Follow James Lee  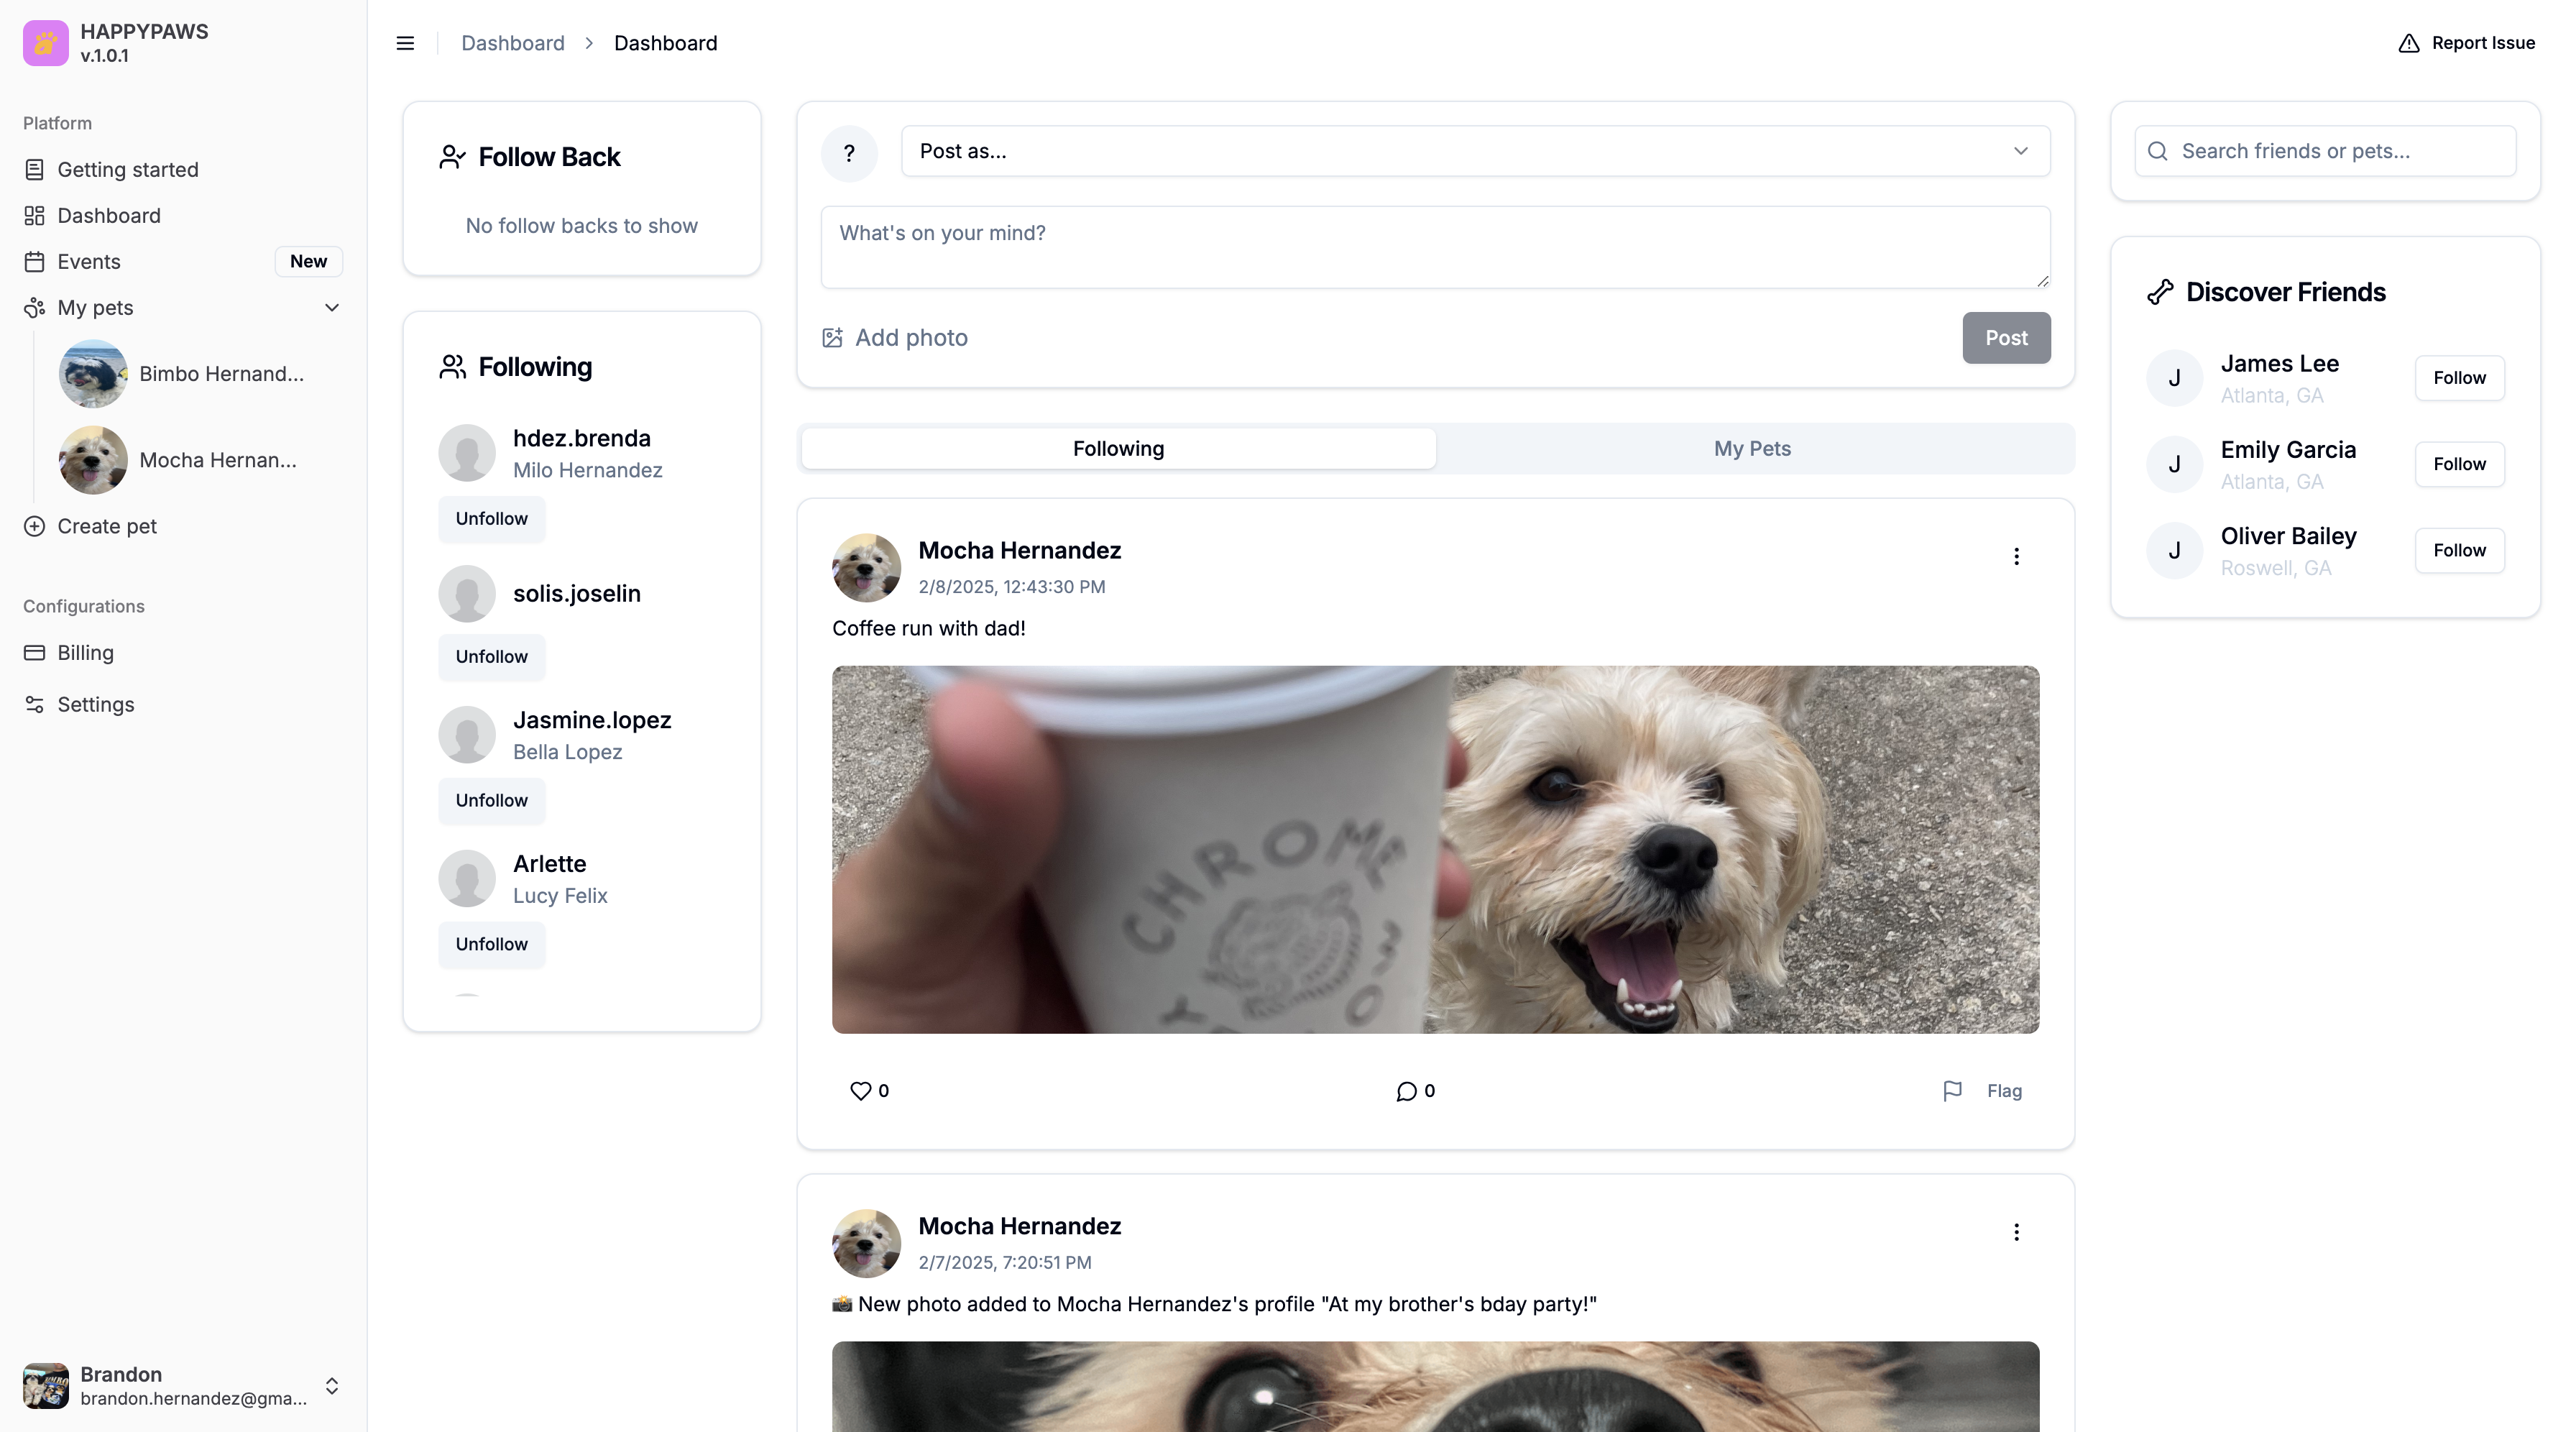[2459, 378]
